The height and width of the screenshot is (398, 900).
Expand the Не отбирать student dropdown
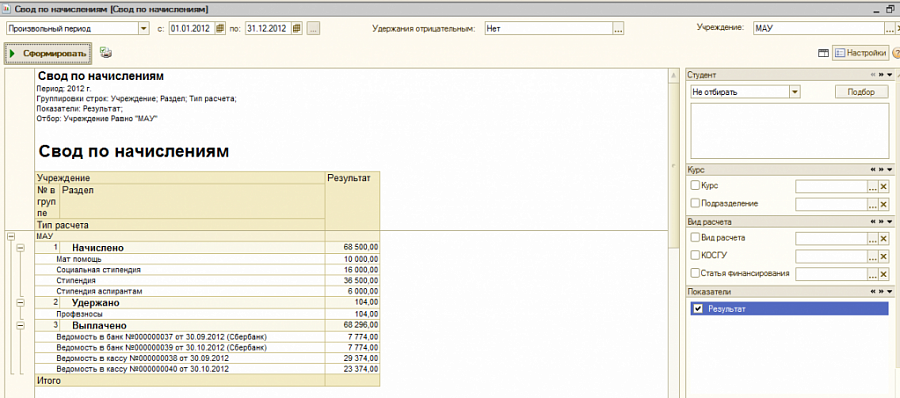[795, 92]
